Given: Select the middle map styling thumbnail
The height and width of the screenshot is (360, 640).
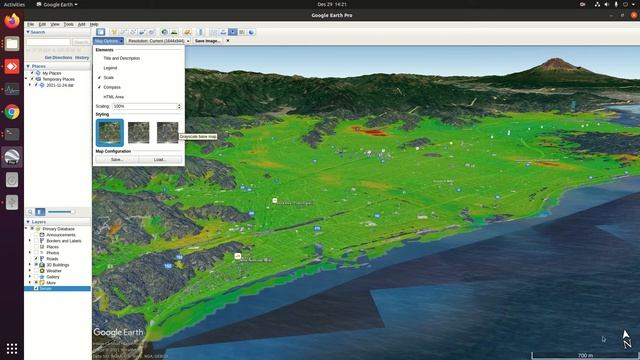Looking at the screenshot, I should (139, 132).
